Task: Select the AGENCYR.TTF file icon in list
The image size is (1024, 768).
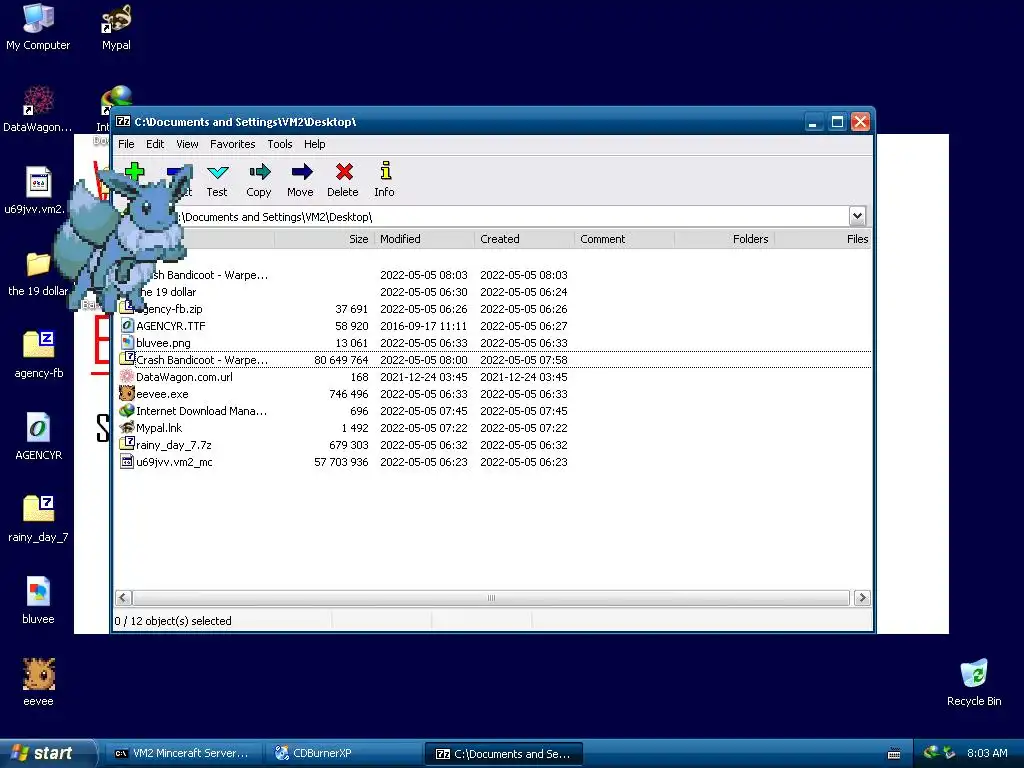Action: (x=127, y=325)
